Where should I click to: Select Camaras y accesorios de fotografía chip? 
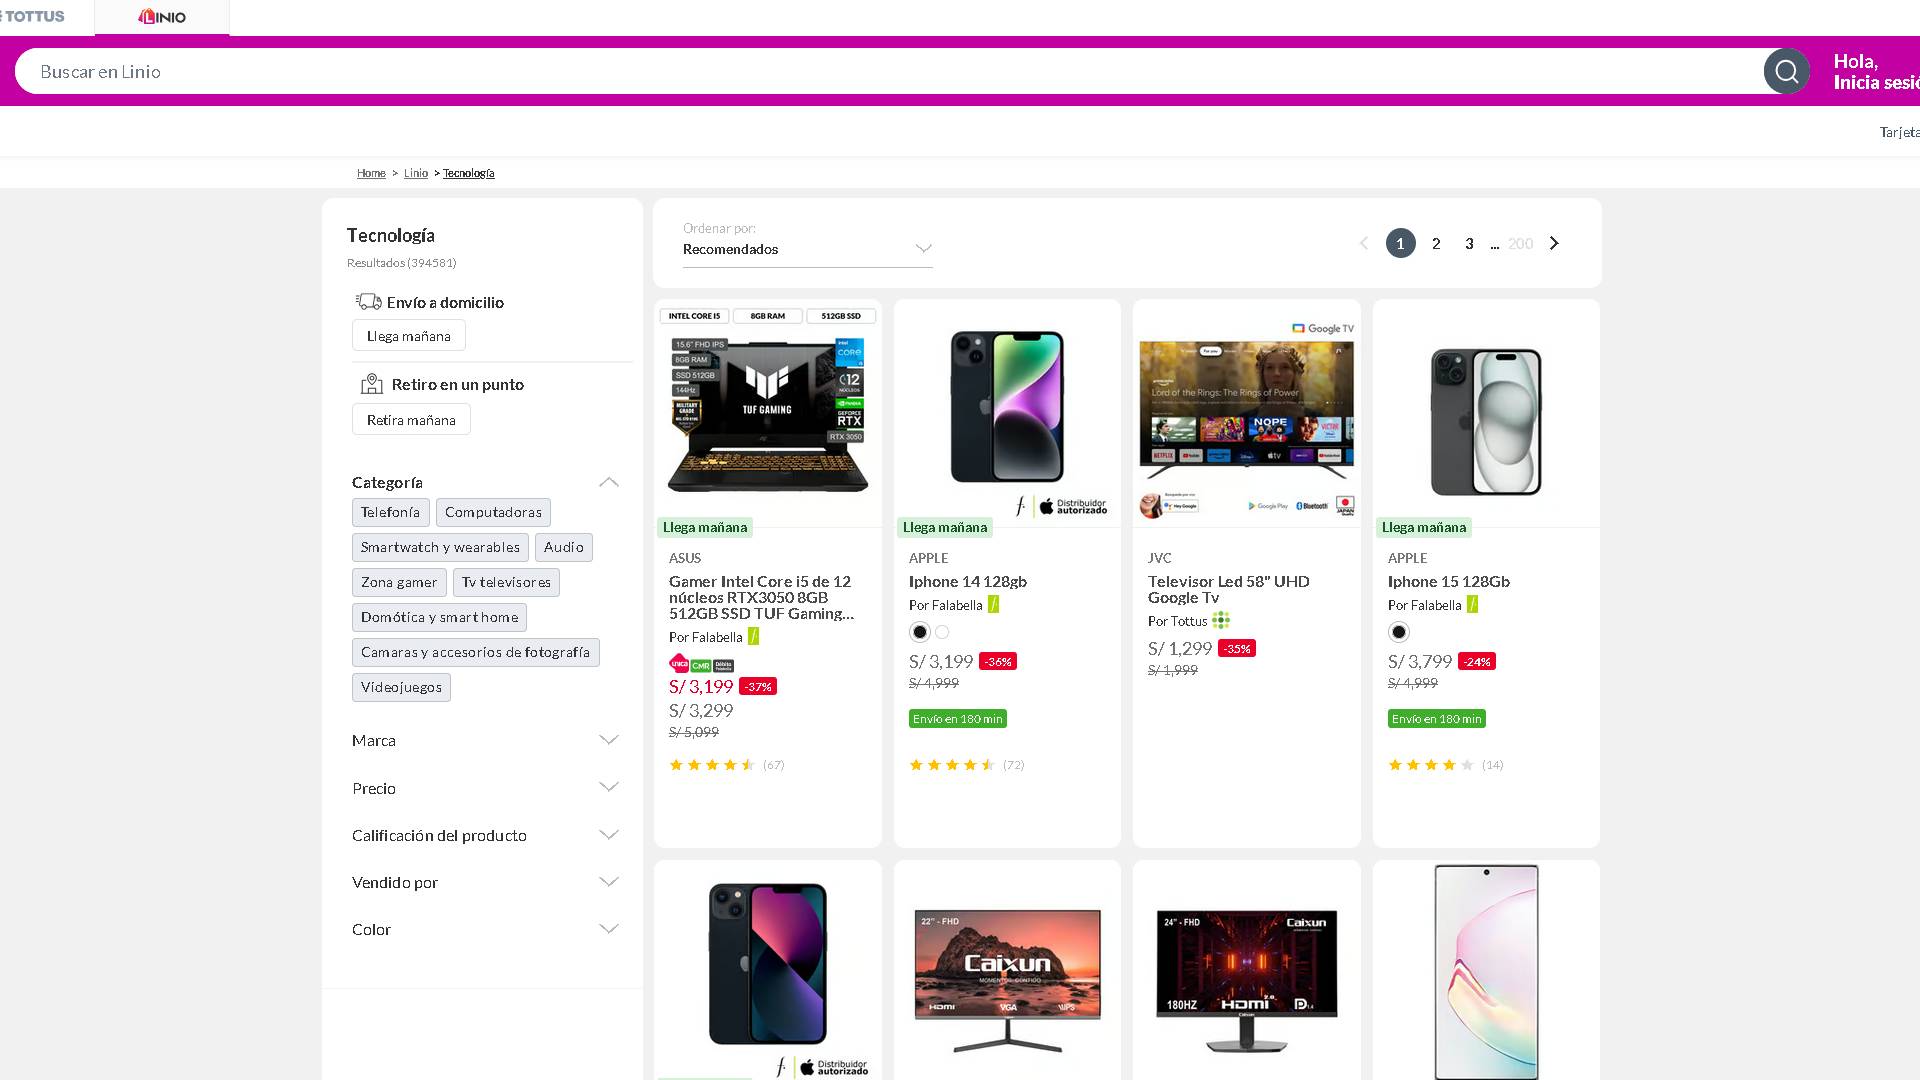tap(475, 652)
